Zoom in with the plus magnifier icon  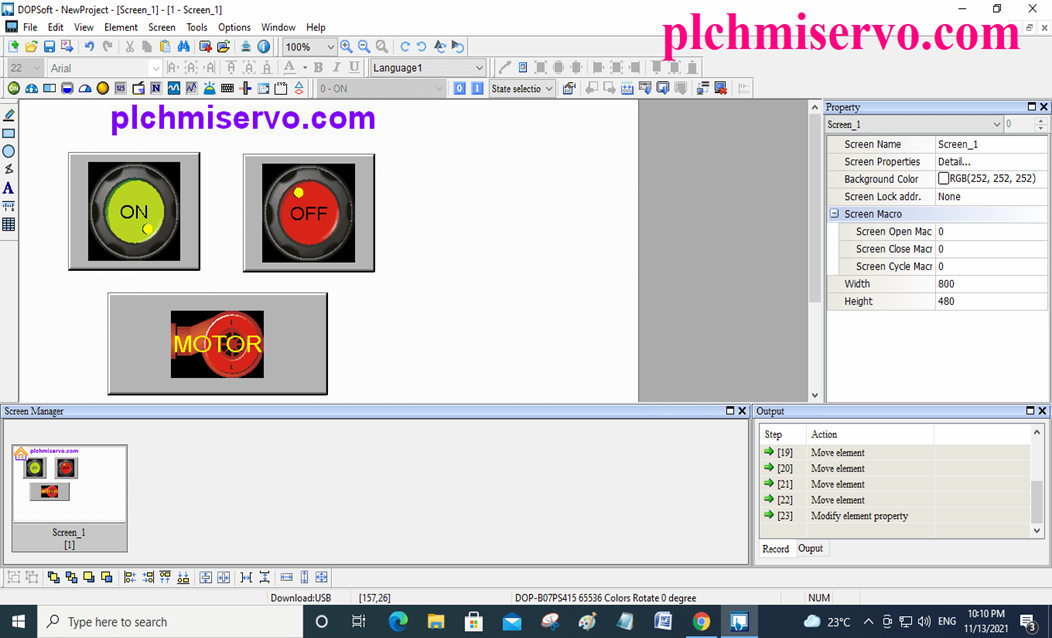tap(346, 46)
